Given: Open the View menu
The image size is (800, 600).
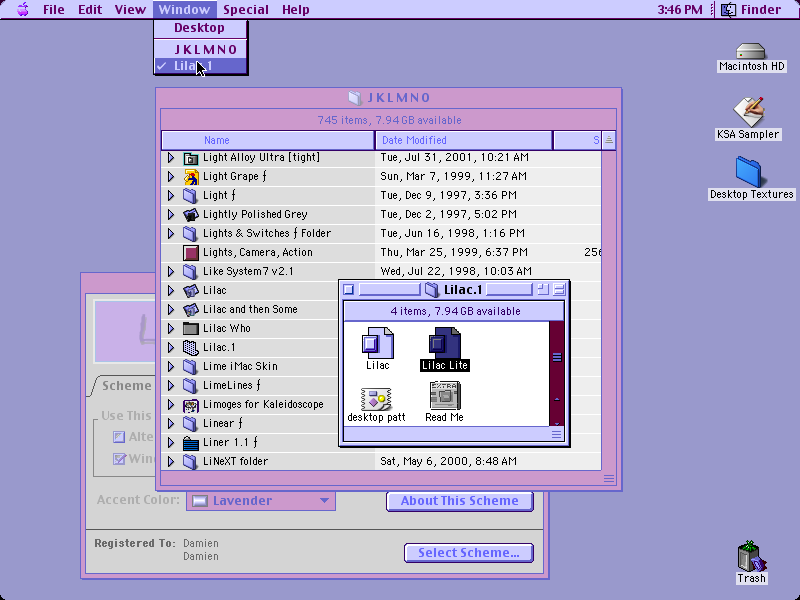Looking at the screenshot, I should pos(130,9).
